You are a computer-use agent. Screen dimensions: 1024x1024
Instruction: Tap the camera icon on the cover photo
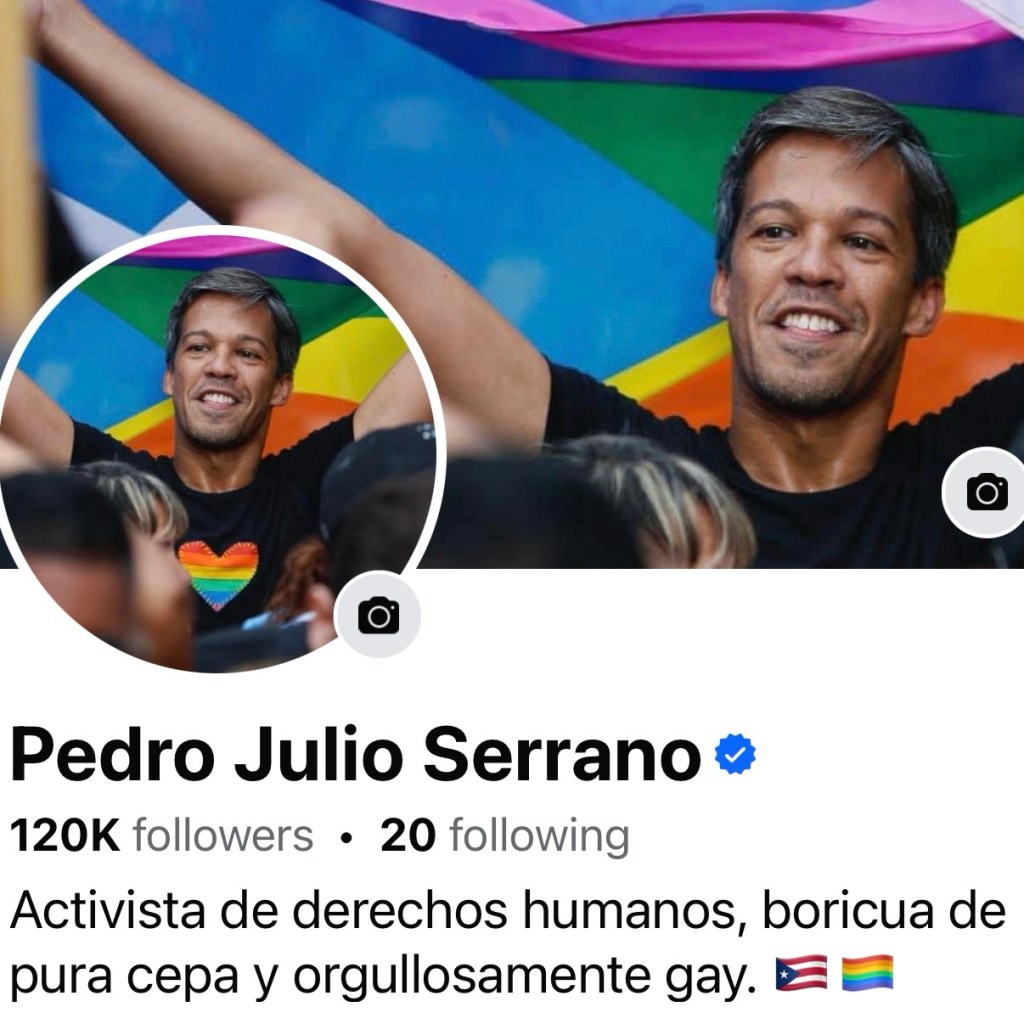(986, 492)
